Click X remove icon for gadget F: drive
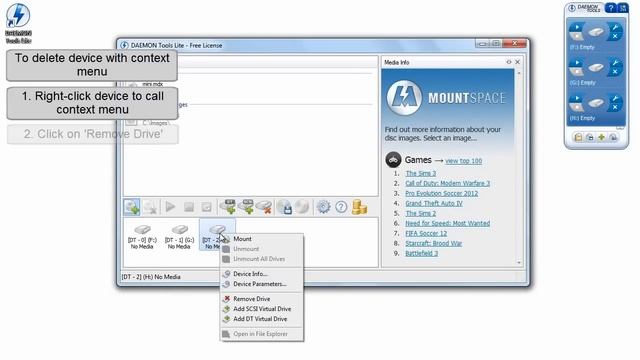 pos(615,36)
